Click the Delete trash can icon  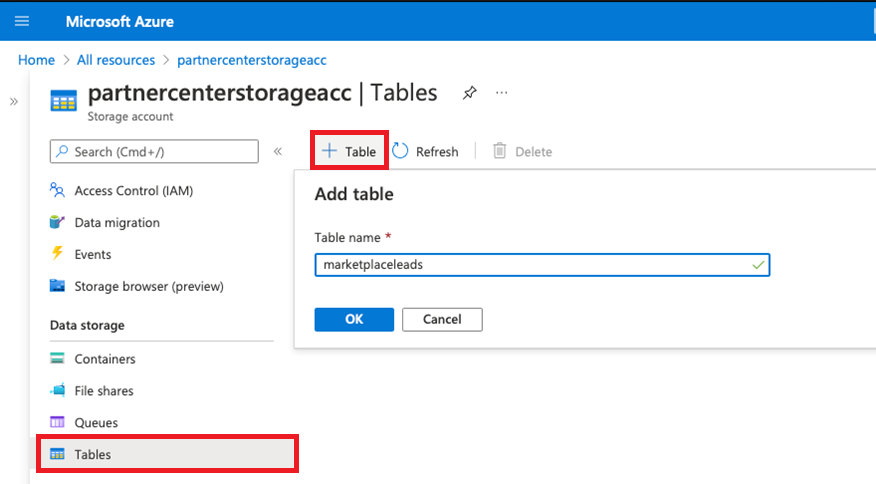pyautogui.click(x=499, y=151)
